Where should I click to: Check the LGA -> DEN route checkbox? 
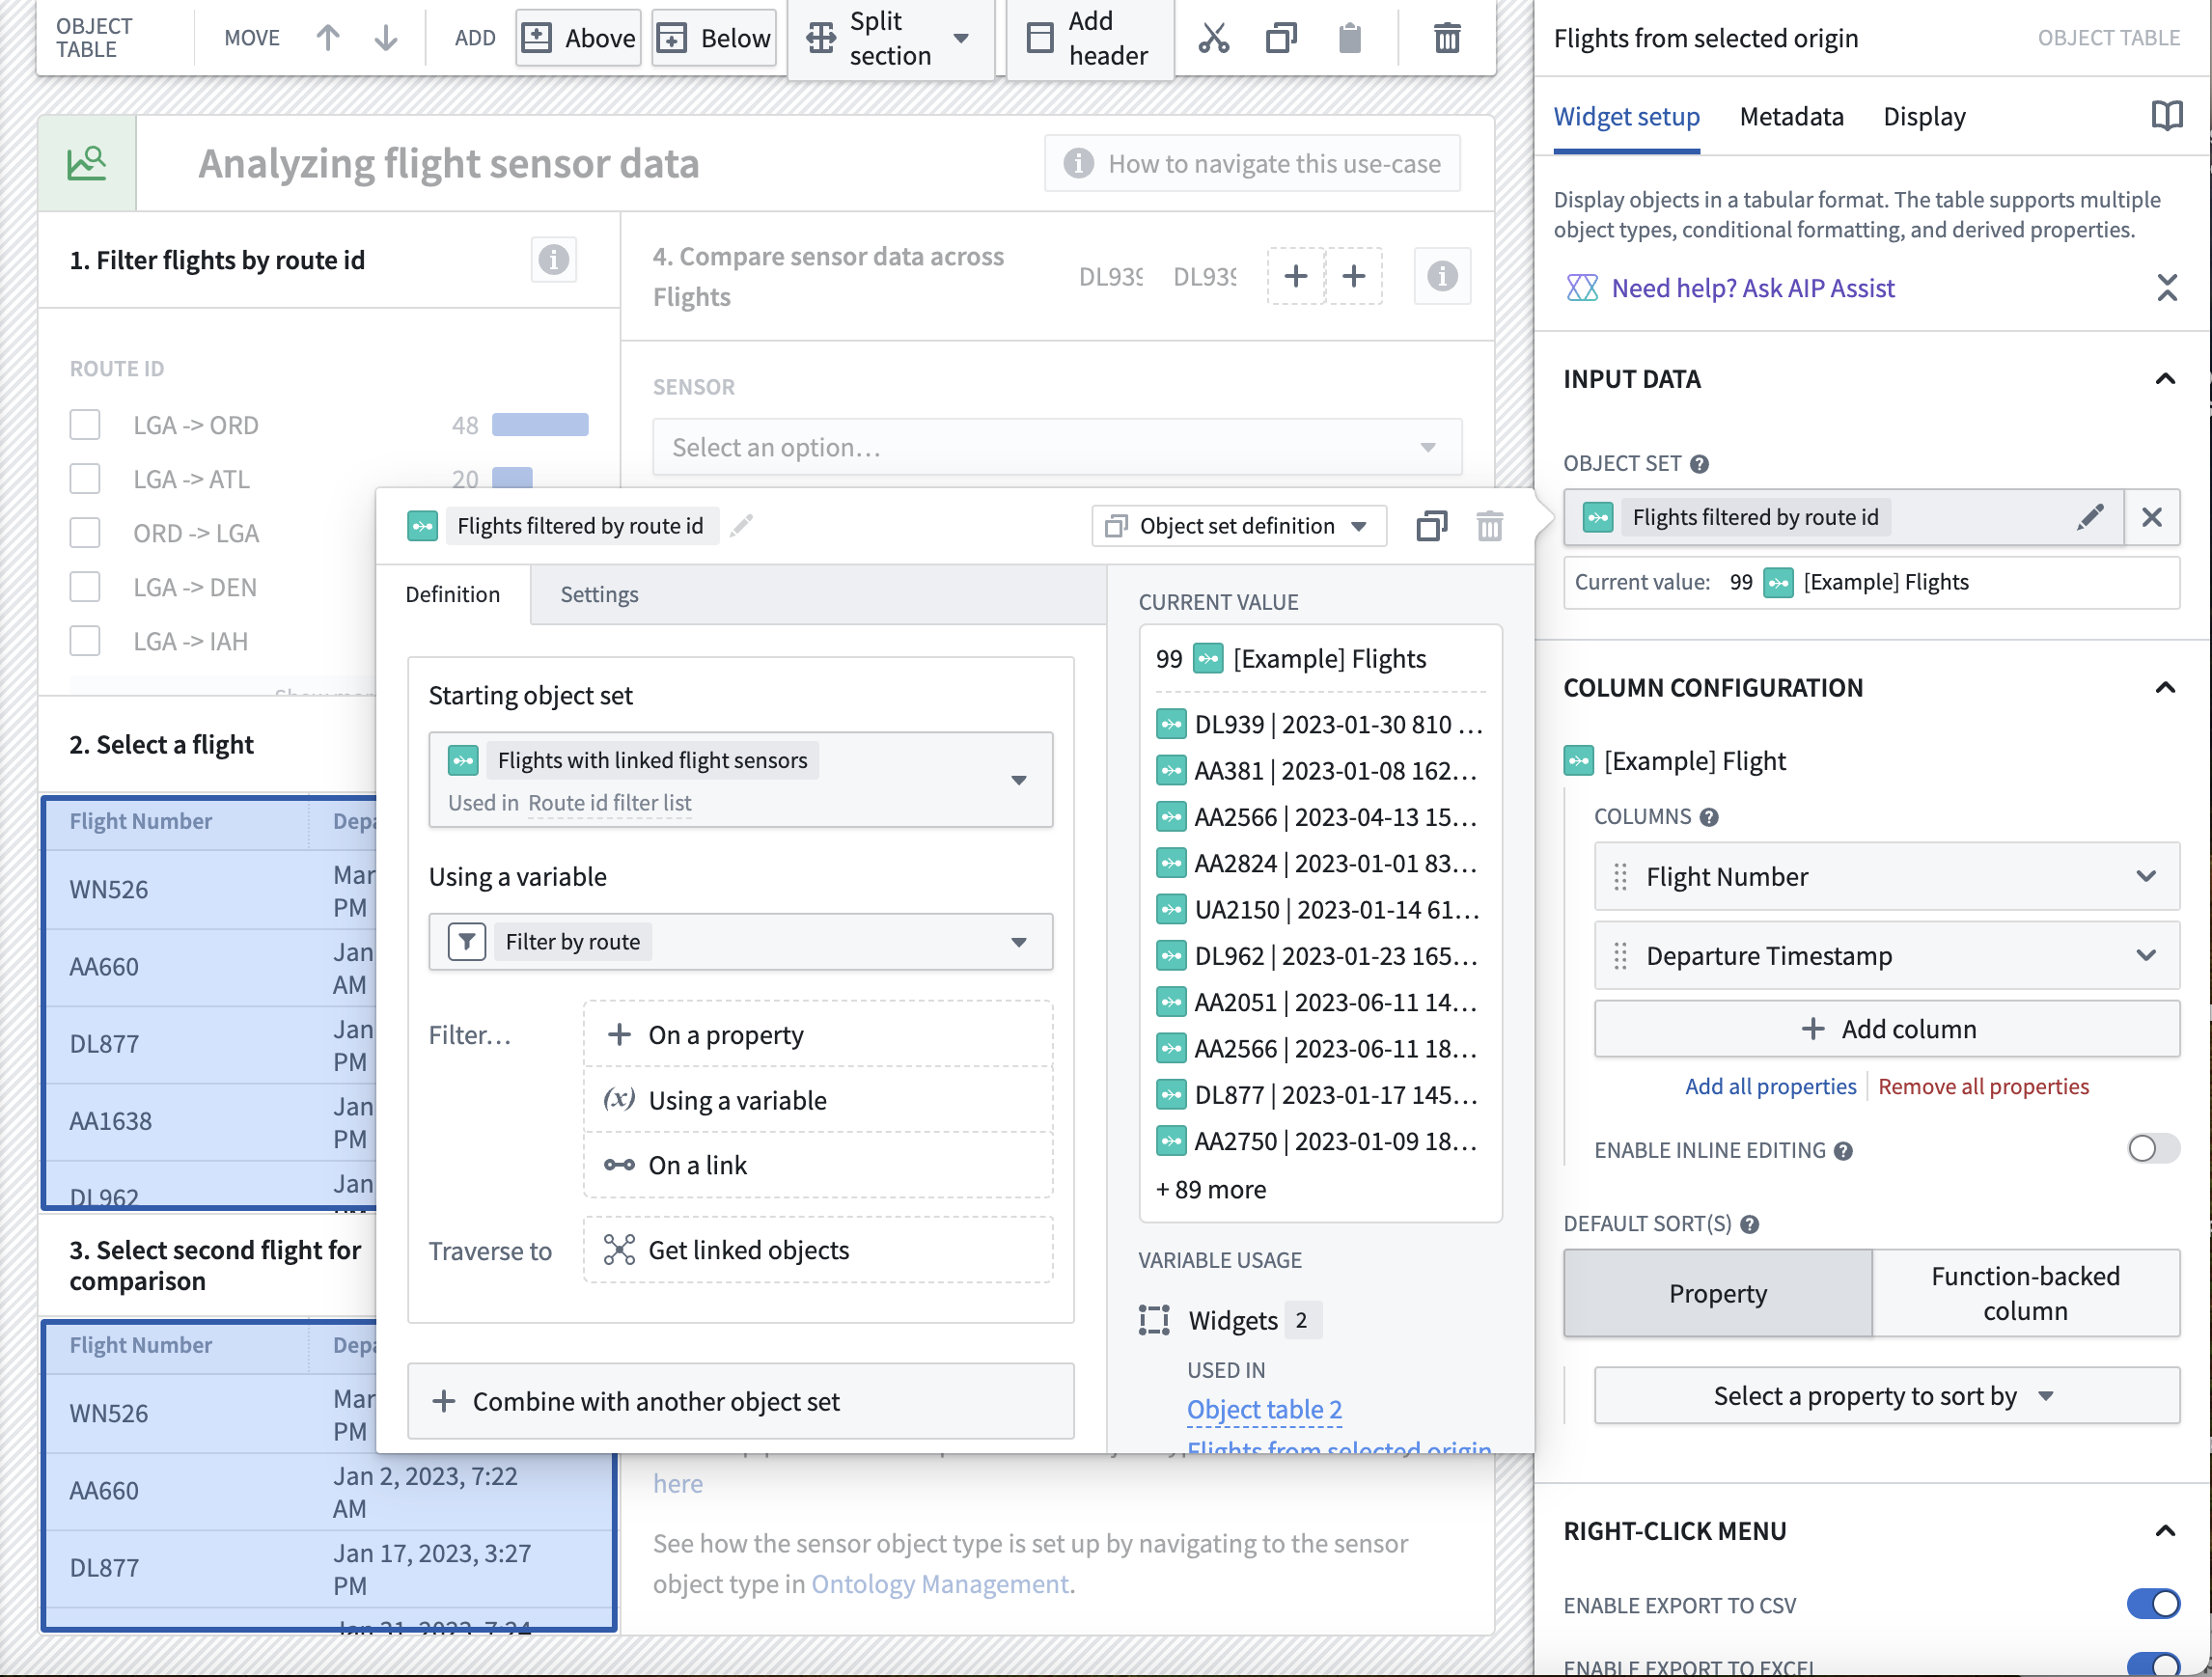pos(85,587)
